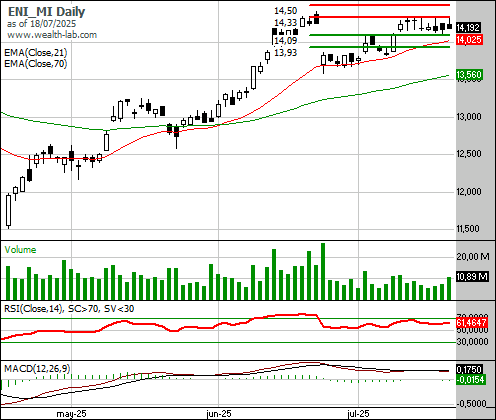Open the www.wealth-lab.com link text
The image size is (496, 420).
click(52, 35)
